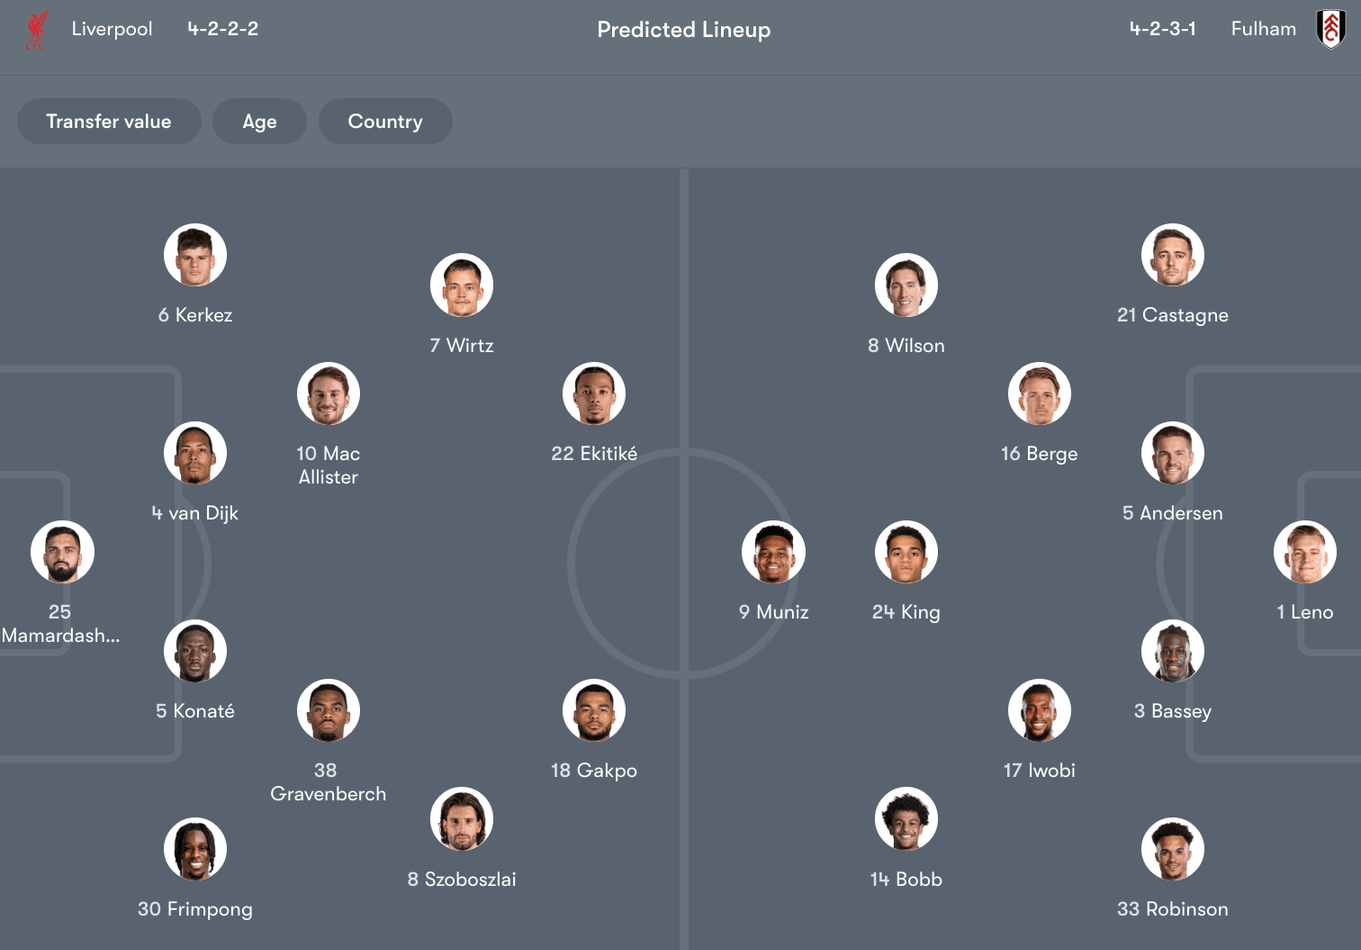Viewport: 1361px width, 950px height.
Task: Select van Dijk's player photo
Action: [195, 453]
